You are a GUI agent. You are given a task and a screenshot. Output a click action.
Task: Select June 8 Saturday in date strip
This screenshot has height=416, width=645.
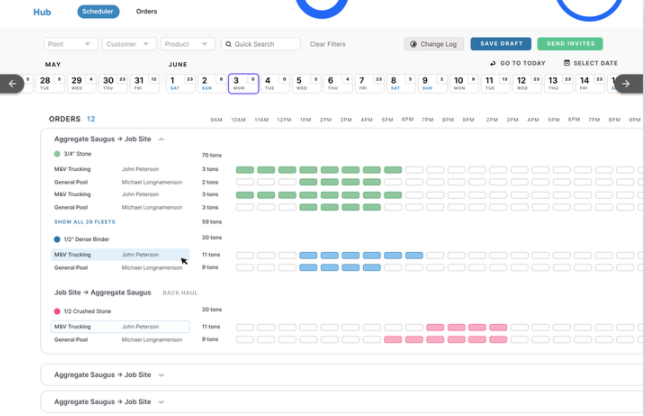click(401, 84)
